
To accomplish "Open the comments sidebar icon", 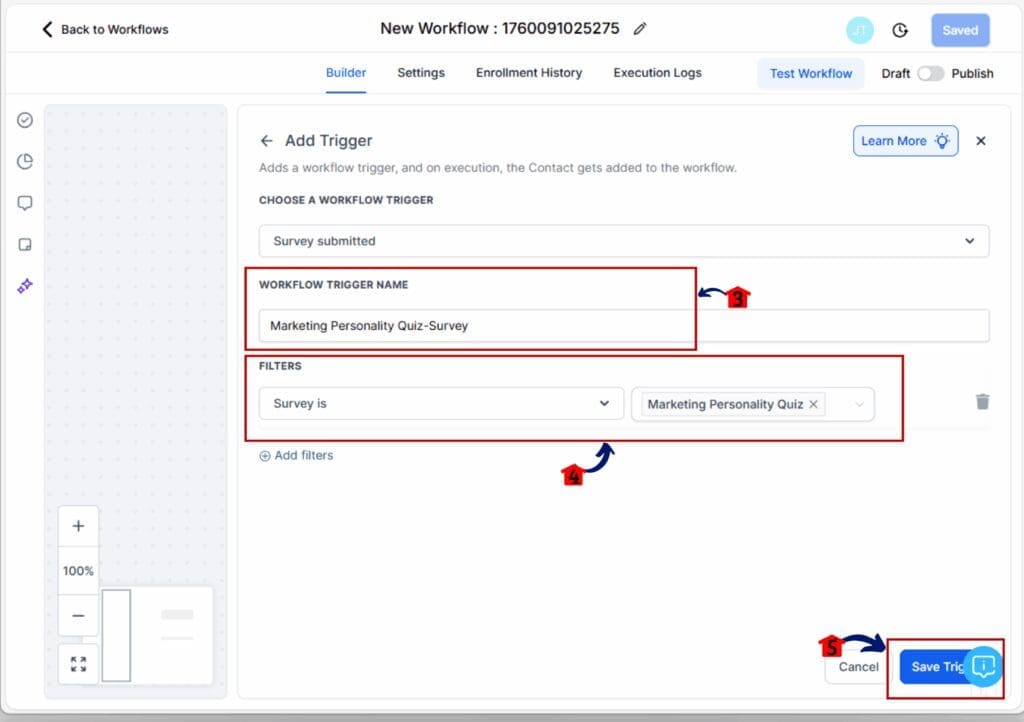I will [x=25, y=203].
